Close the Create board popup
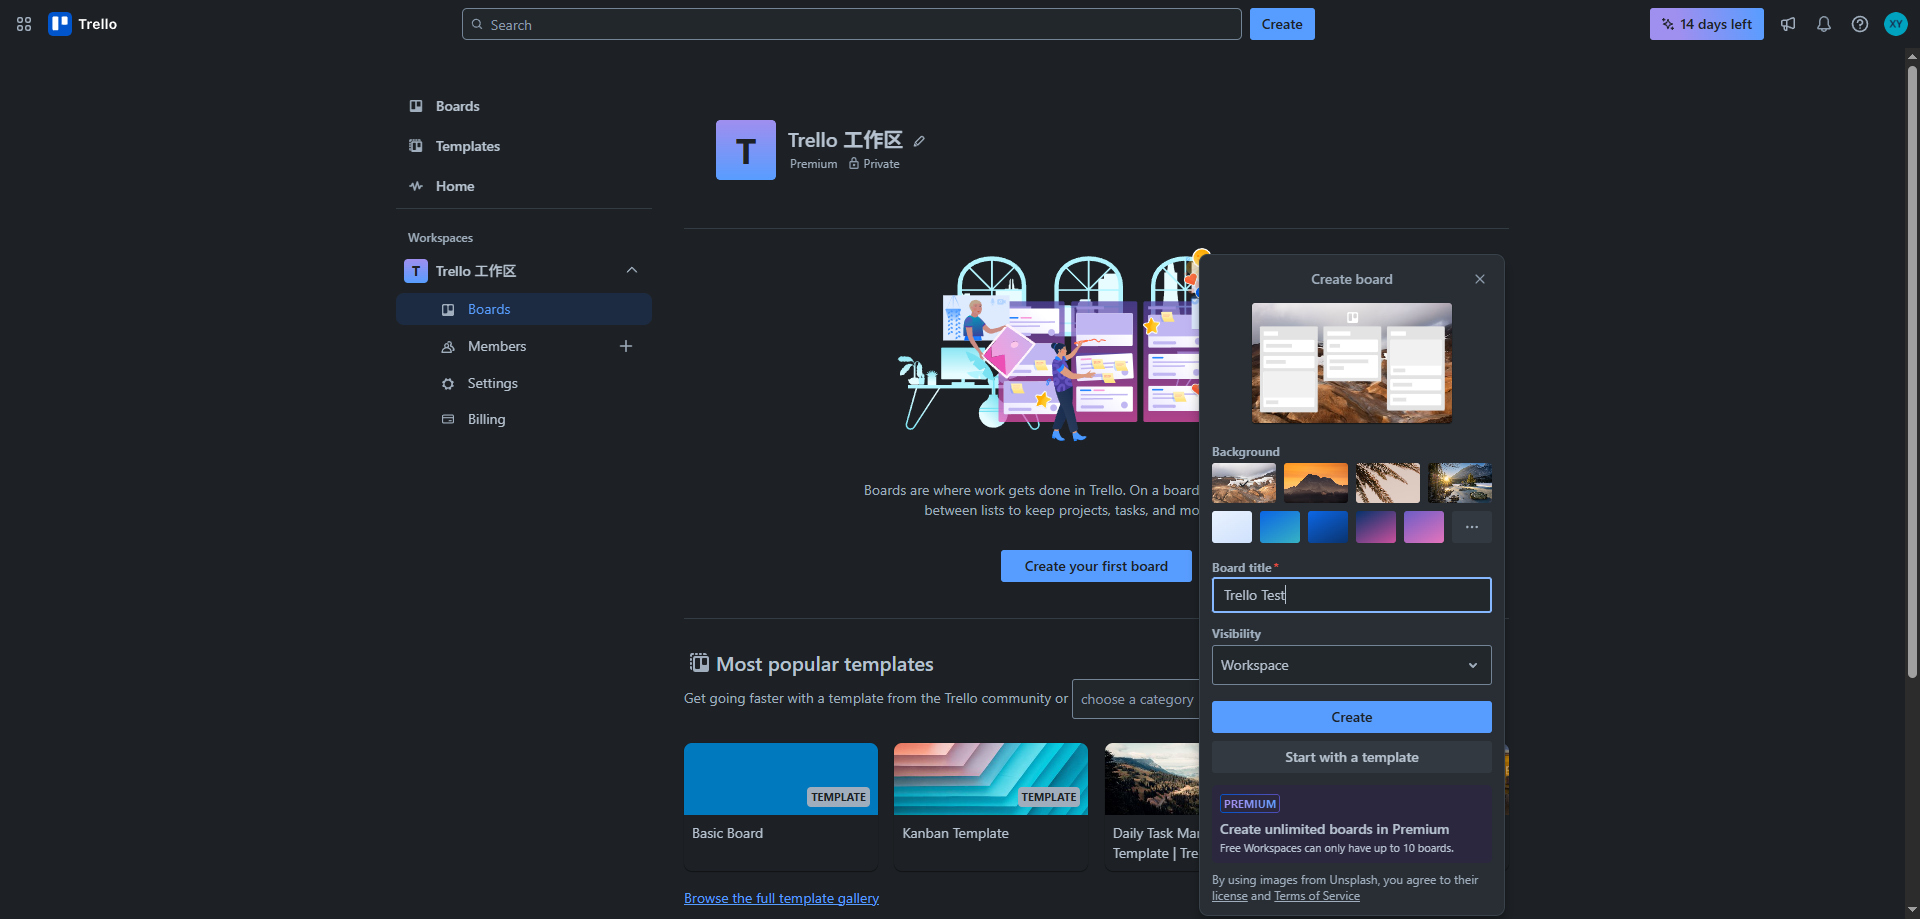The height and width of the screenshot is (919, 1920). coord(1480,279)
